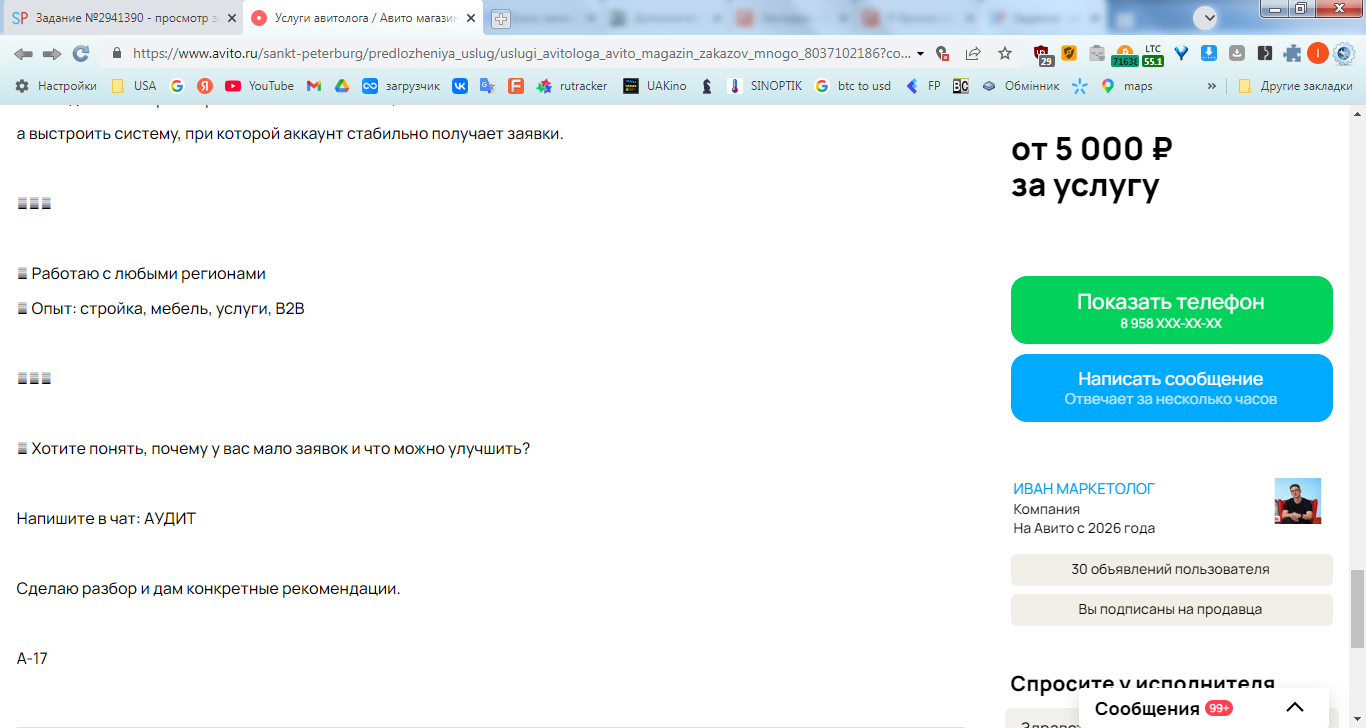Expand the address bar dropdown arrow
1366x728 pixels.
[920, 54]
